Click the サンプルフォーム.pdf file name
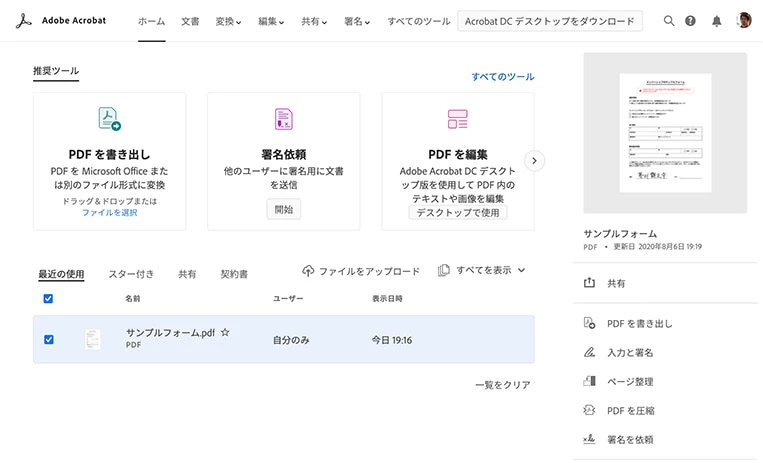Viewport: 763px width, 463px height. [170, 333]
